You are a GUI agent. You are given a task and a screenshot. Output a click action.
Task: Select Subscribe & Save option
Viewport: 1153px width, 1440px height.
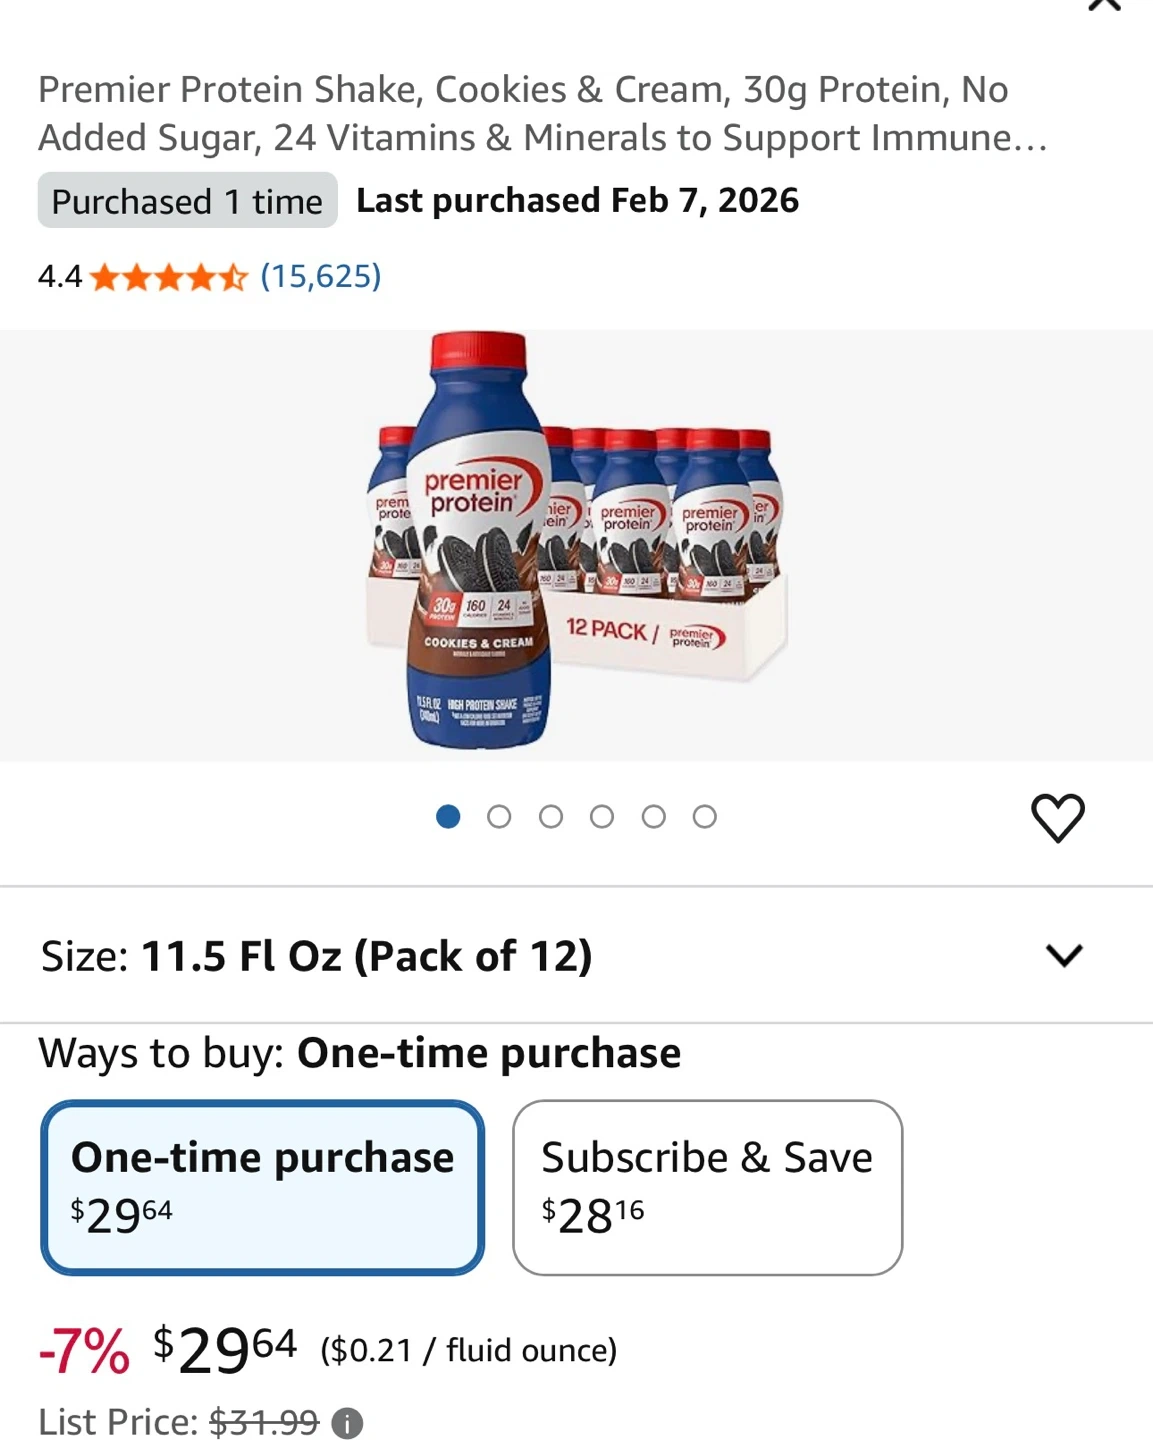click(x=707, y=1187)
